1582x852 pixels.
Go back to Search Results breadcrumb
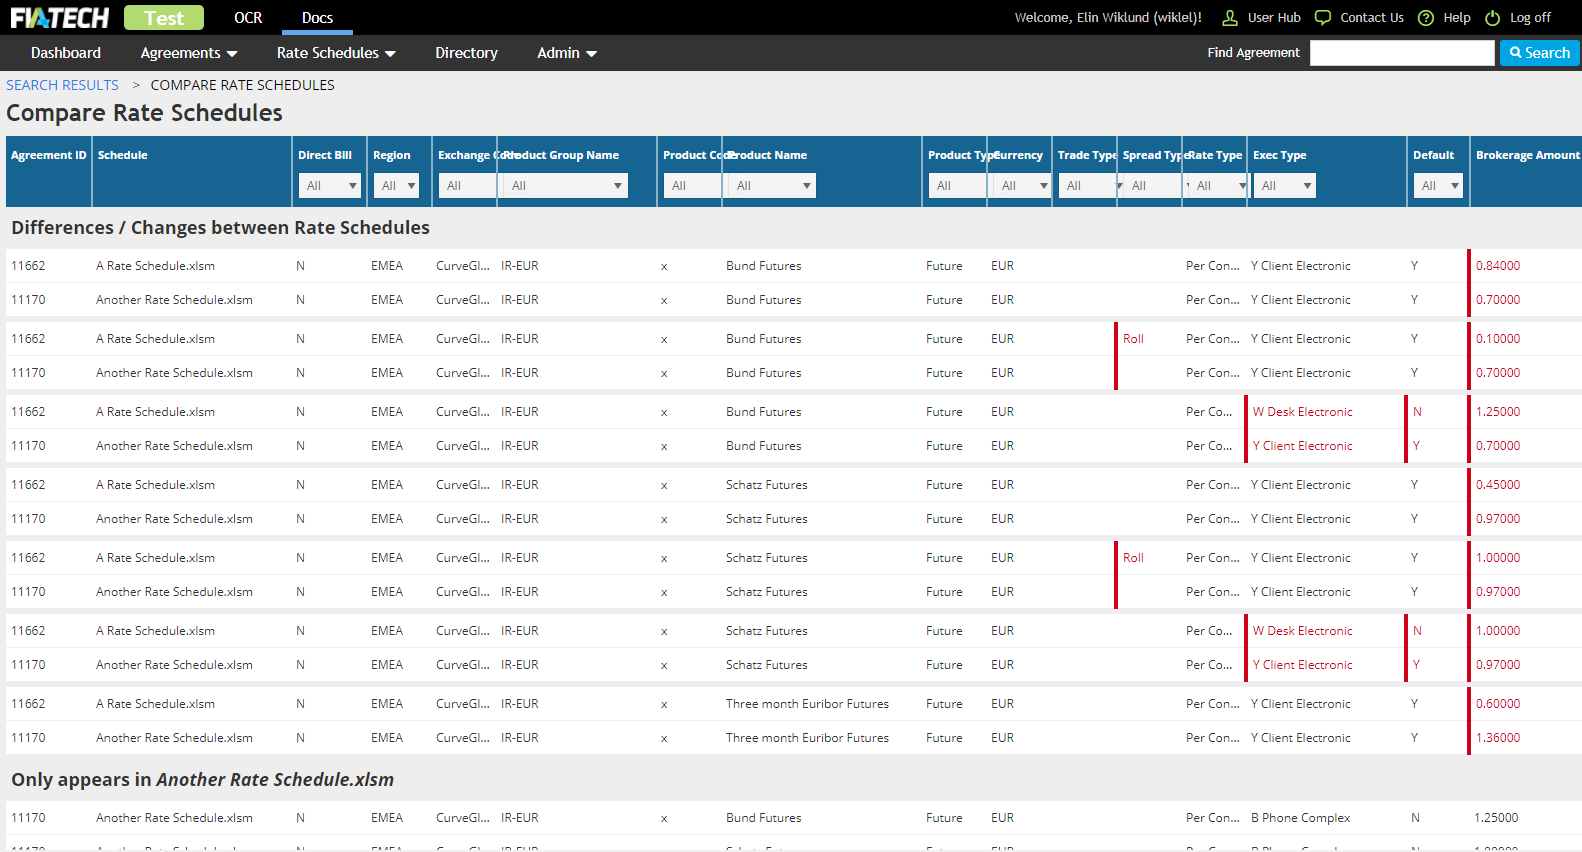click(62, 85)
